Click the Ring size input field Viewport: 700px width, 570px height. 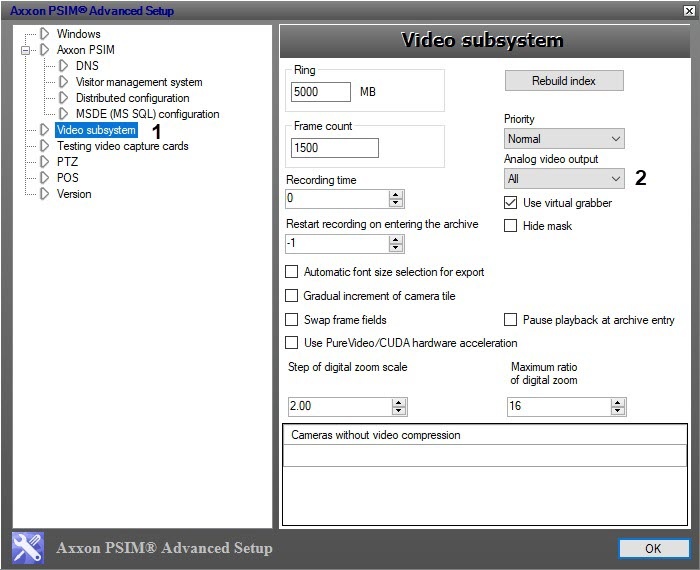click(321, 92)
